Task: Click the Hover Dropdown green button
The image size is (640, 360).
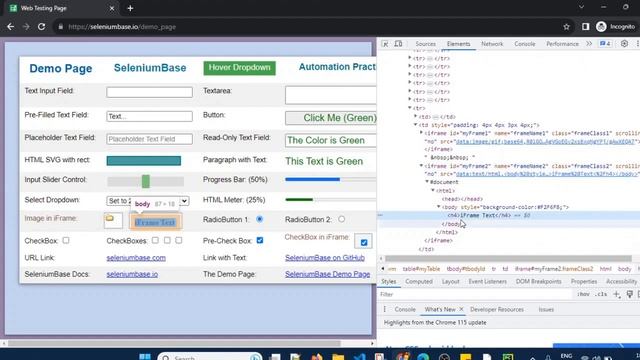Action: tap(240, 68)
